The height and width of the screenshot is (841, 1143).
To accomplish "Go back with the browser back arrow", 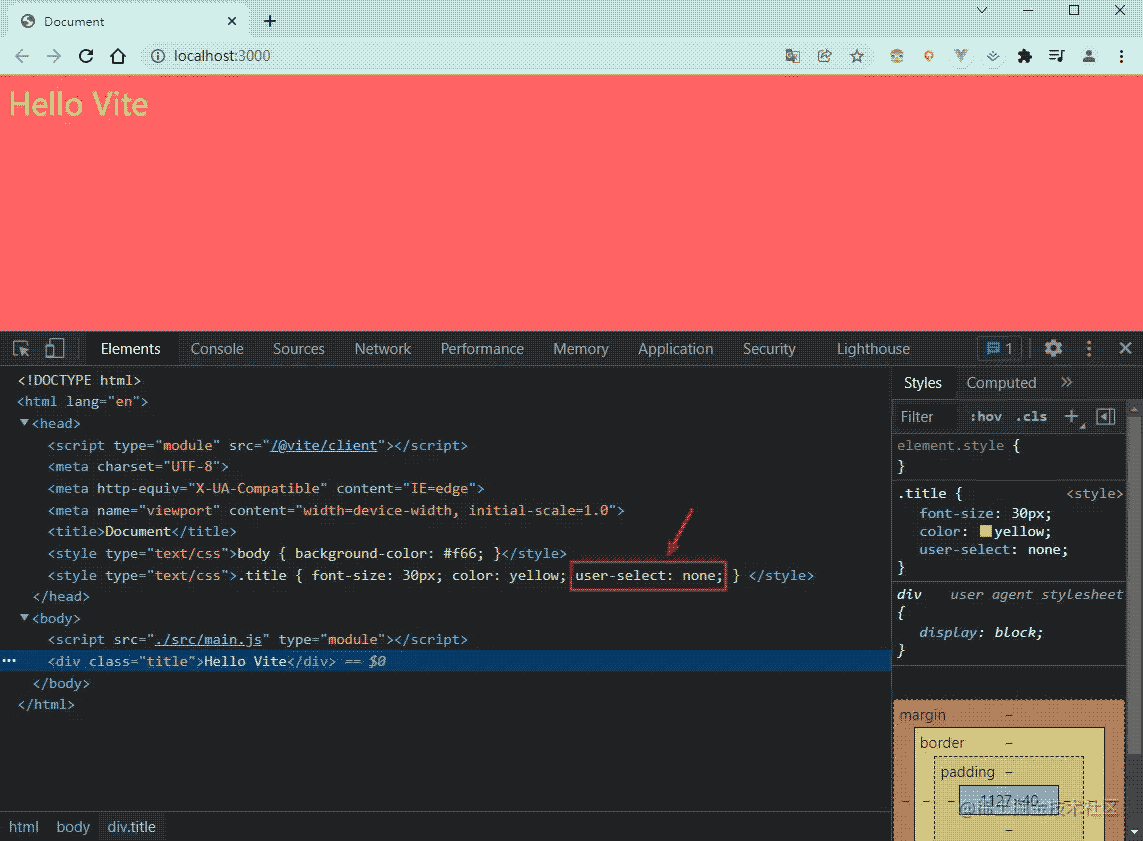I will point(22,56).
